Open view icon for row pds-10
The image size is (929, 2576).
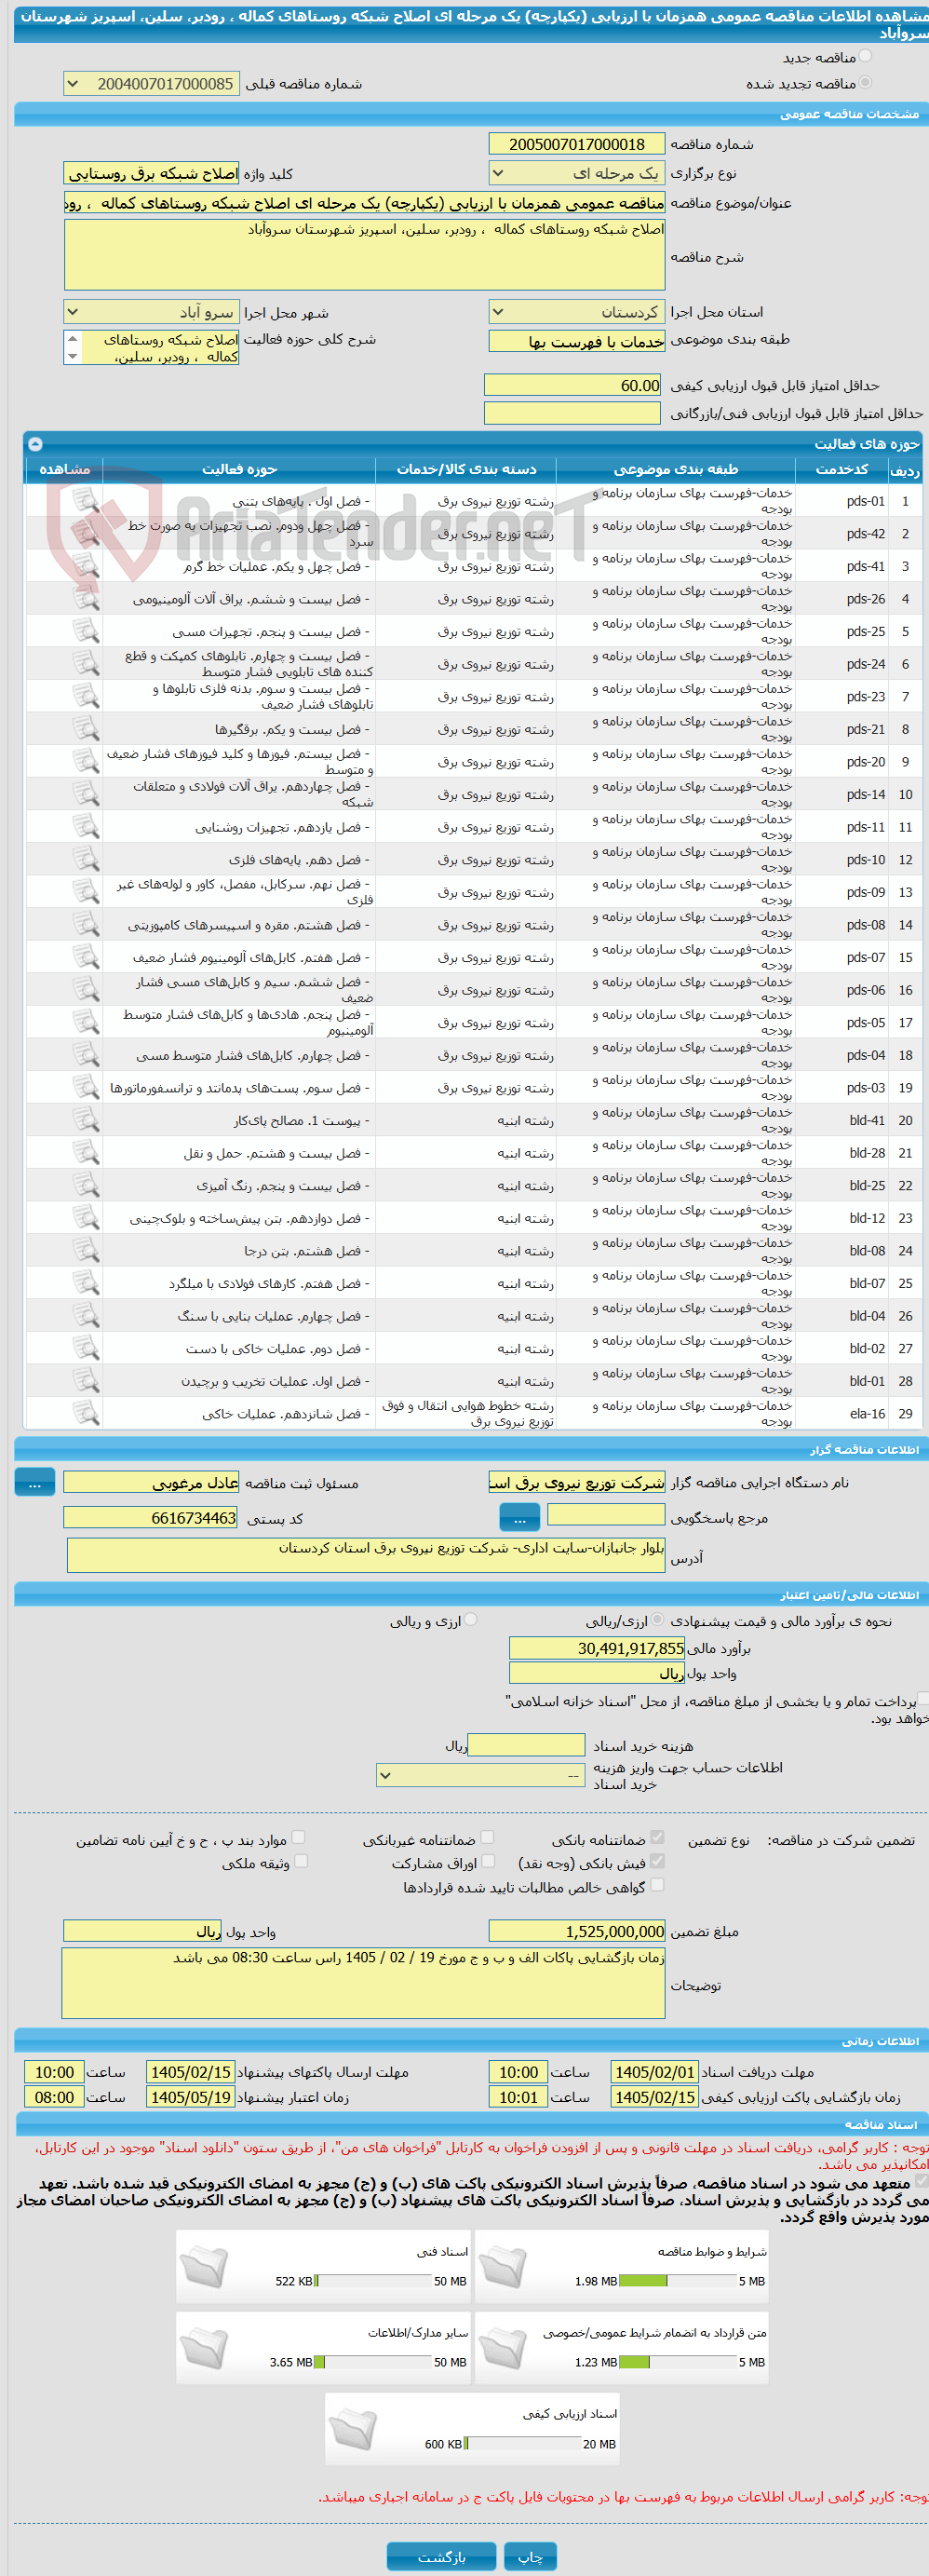point(86,859)
